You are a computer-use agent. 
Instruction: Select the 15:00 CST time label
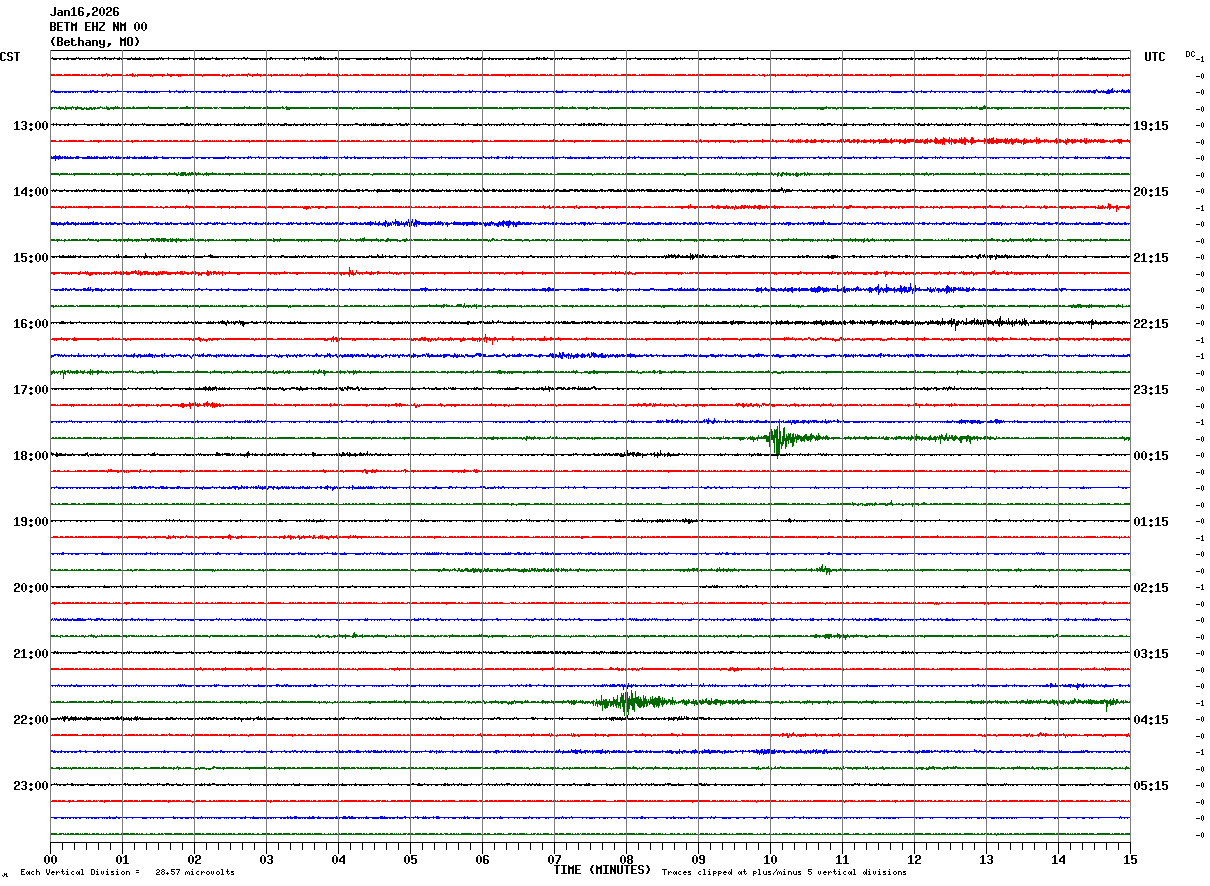(30, 258)
